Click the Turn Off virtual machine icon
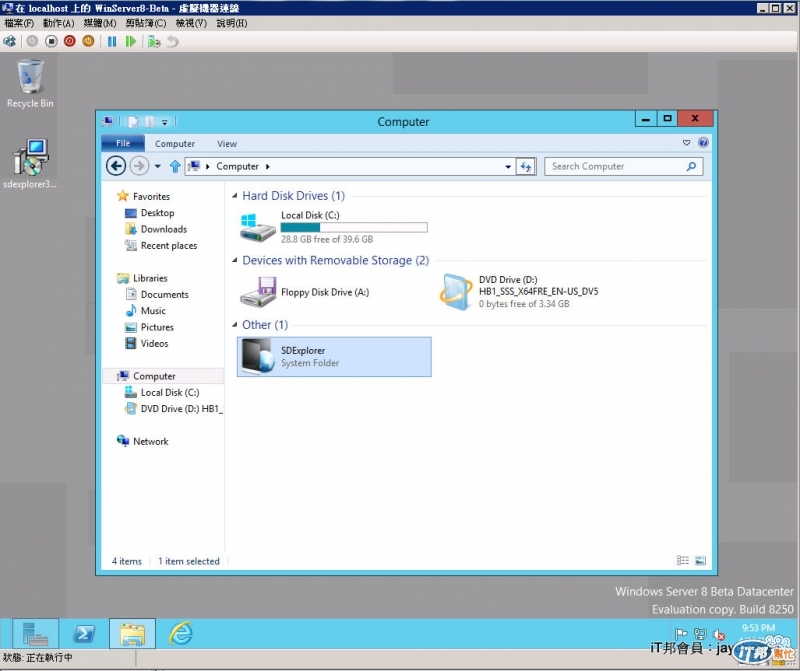Viewport: 800px width, 671px height. coord(51,41)
